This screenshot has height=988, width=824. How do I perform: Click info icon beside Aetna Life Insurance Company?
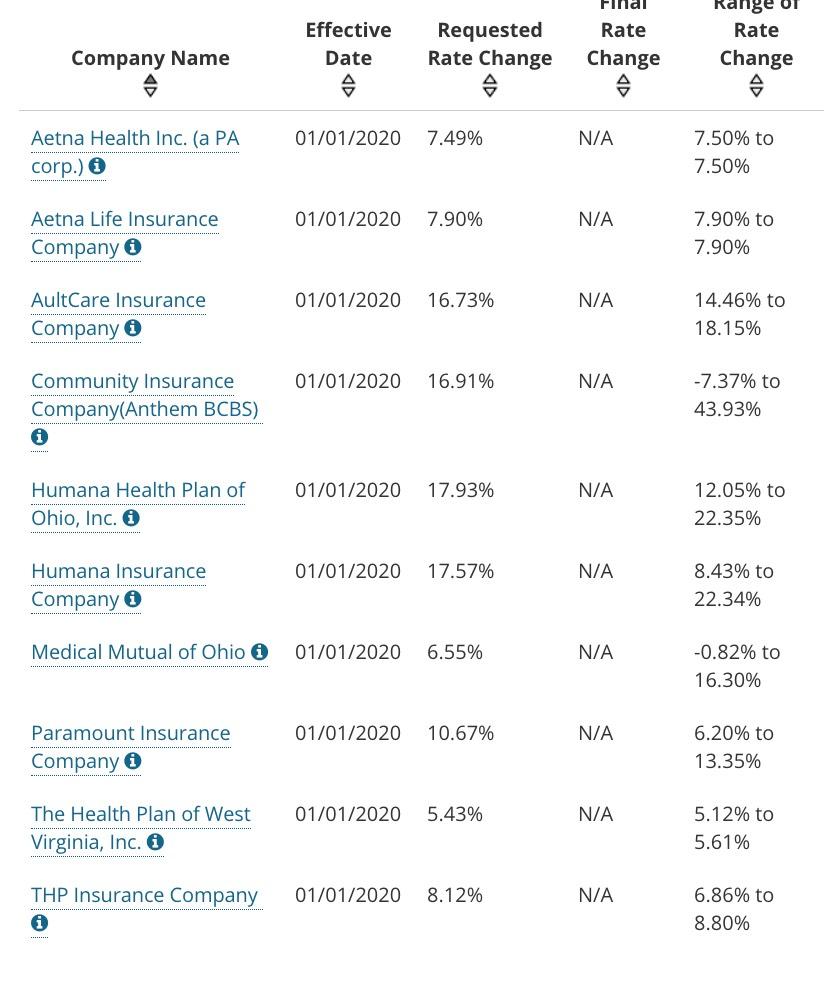click(x=132, y=247)
